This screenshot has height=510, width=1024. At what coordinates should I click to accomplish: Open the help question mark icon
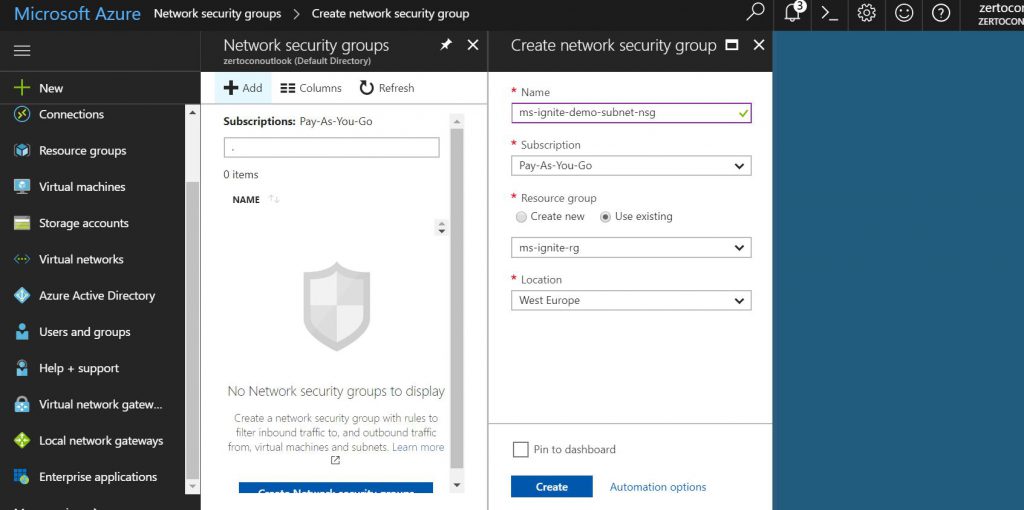click(x=941, y=13)
